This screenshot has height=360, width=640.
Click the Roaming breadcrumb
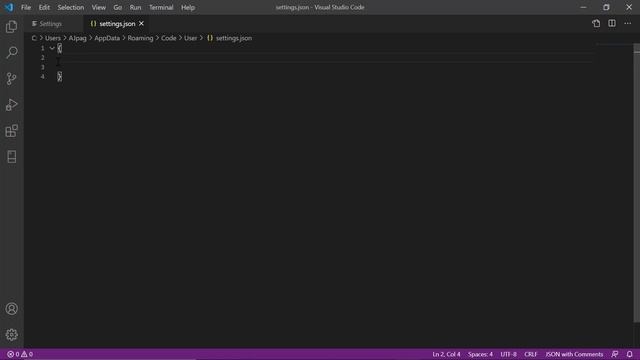point(140,38)
